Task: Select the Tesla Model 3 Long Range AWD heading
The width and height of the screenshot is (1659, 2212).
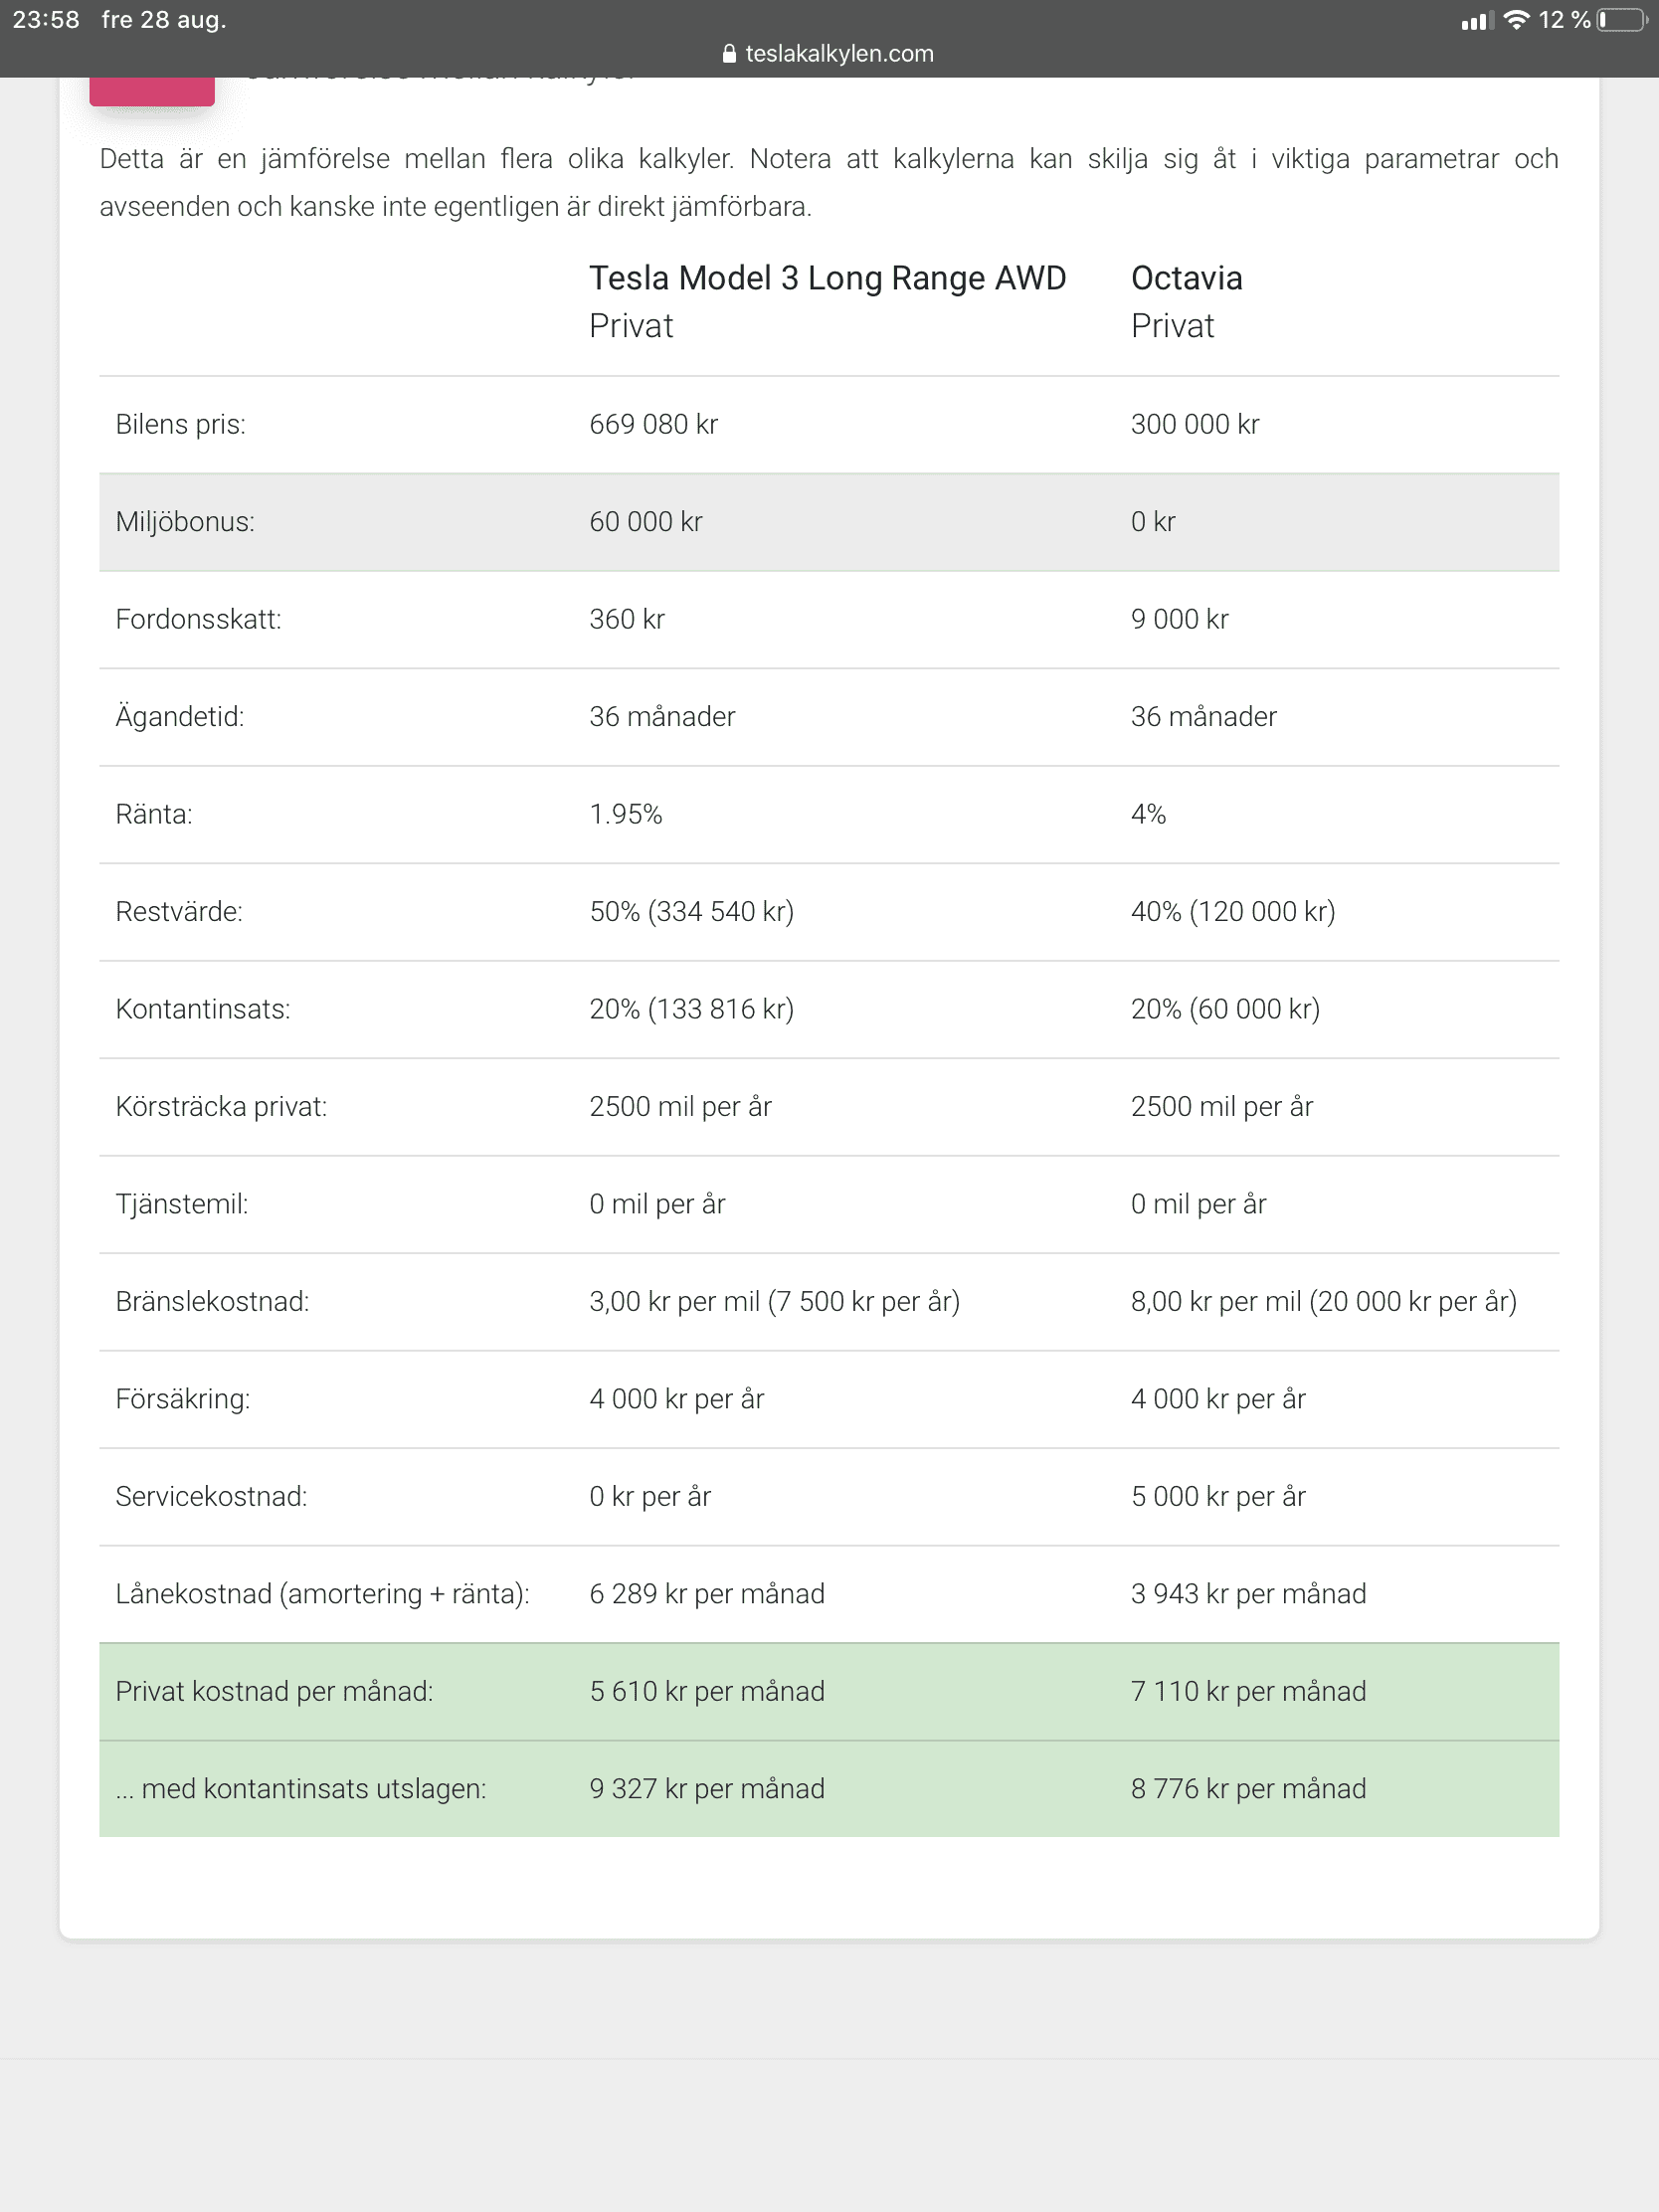Action: click(827, 278)
